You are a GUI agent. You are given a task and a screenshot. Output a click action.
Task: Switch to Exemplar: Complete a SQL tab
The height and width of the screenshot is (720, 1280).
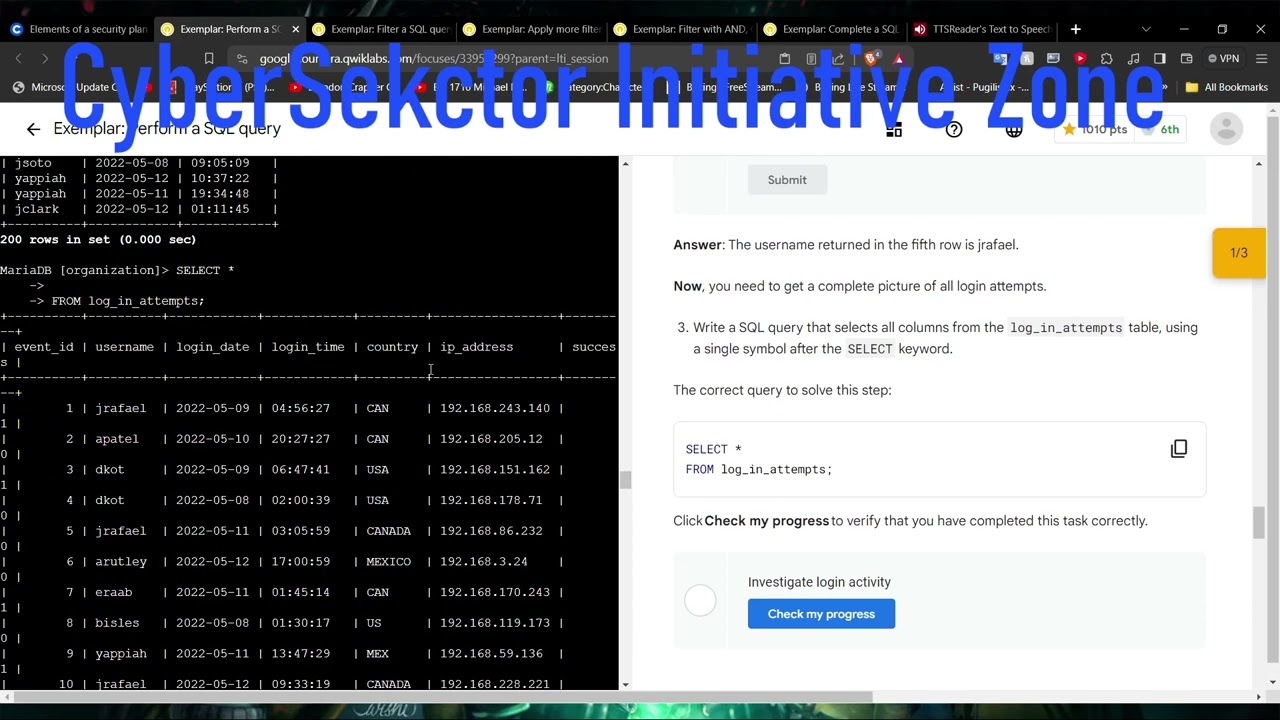(832, 29)
